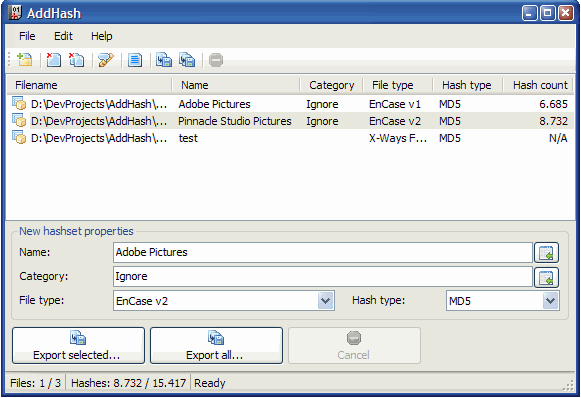Expand the Hash type MD5 dropdown
Image resolution: width=581 pixels, height=398 pixels.
(x=551, y=301)
